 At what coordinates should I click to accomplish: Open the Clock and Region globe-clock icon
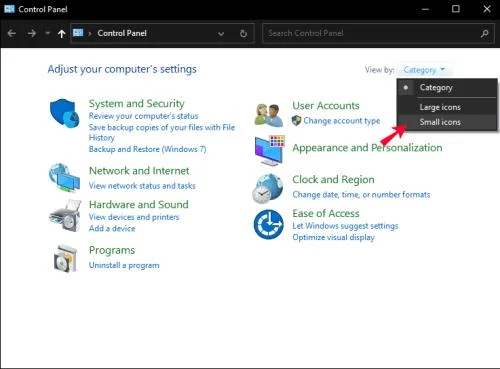click(x=268, y=188)
